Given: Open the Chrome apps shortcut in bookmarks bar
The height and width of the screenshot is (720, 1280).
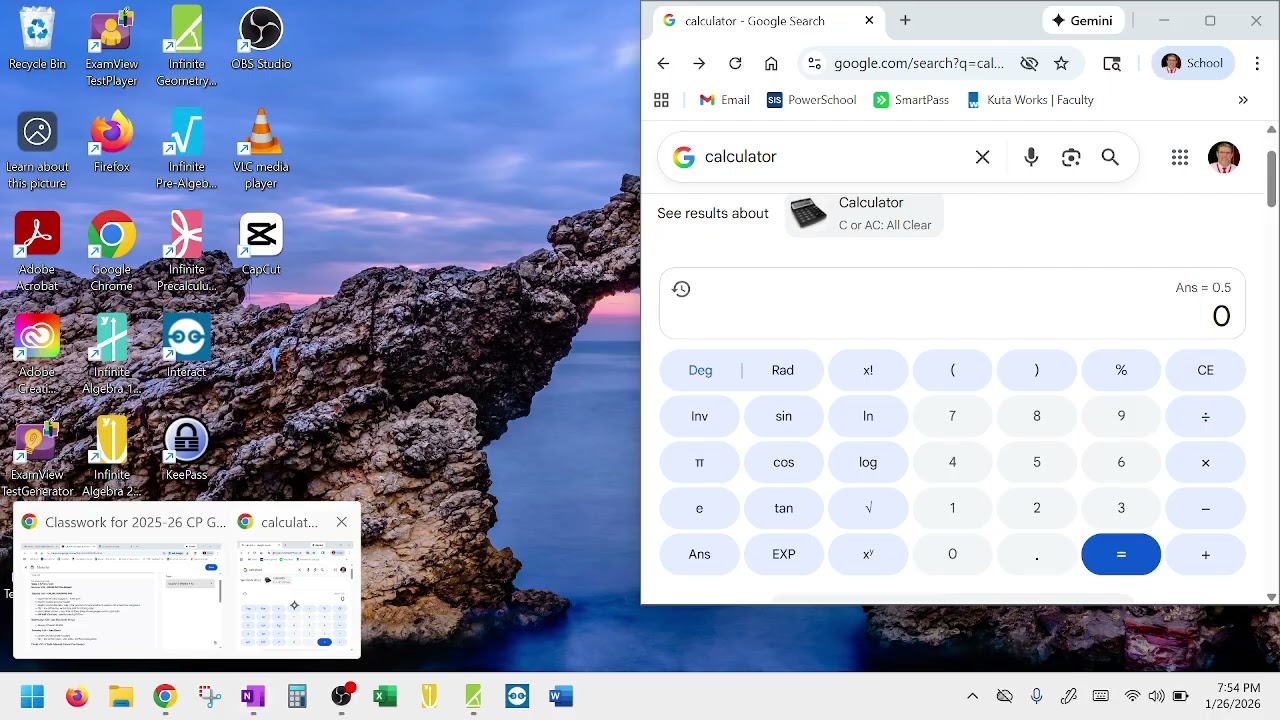Looking at the screenshot, I should click(x=661, y=100).
